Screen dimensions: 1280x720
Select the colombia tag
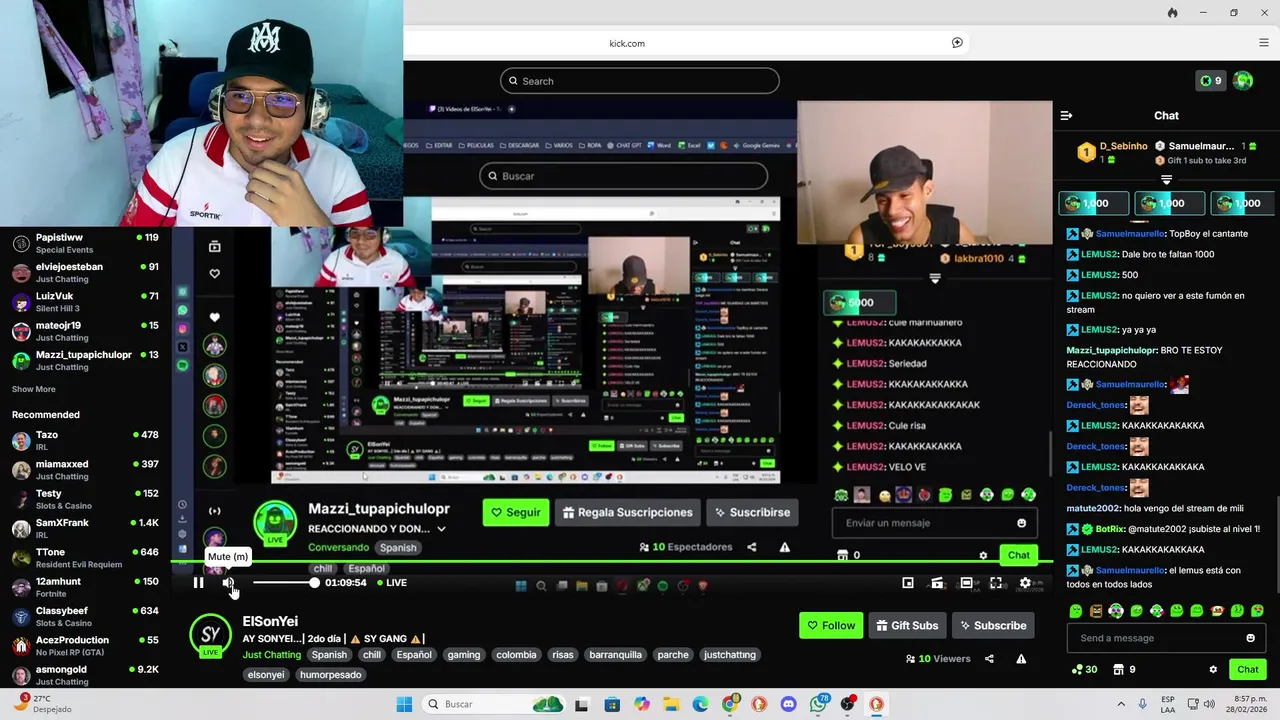(516, 655)
